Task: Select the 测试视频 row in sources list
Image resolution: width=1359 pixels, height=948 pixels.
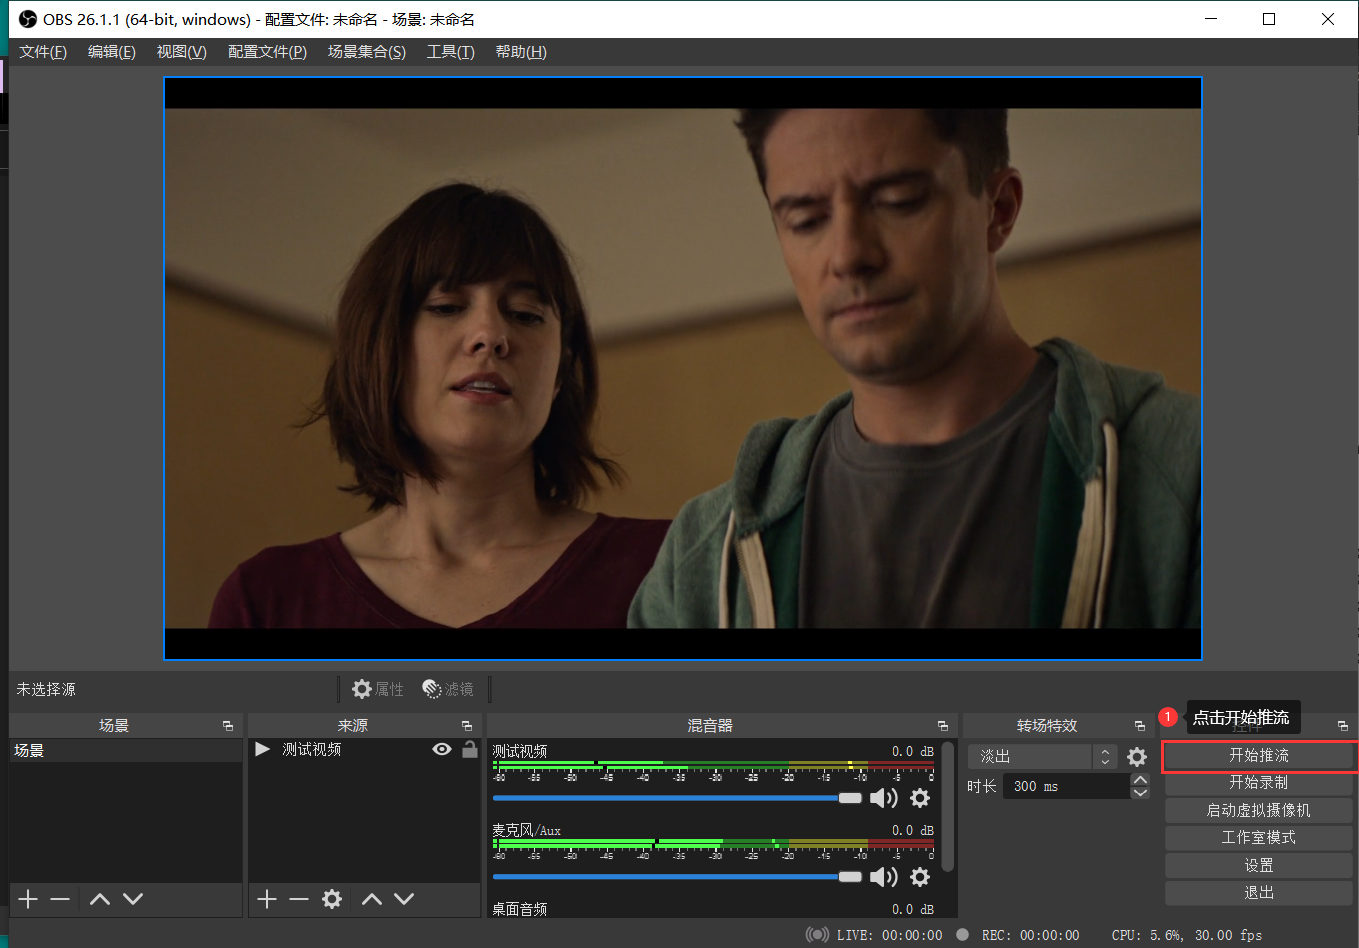Action: coord(365,749)
